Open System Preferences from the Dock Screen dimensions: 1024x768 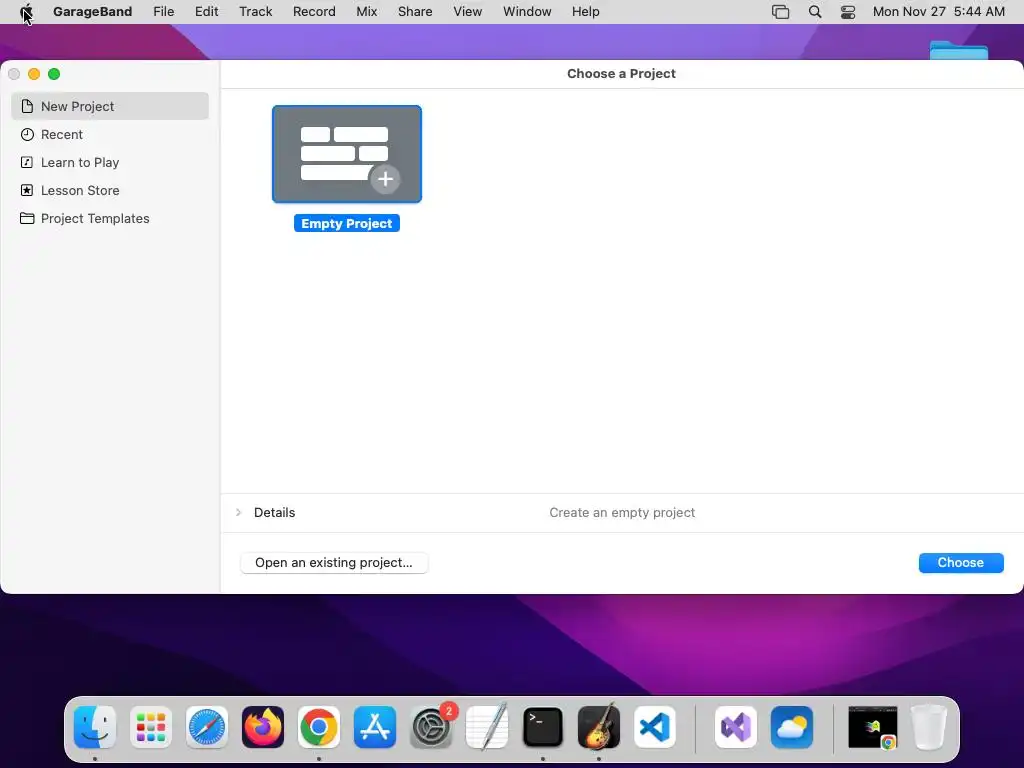[x=431, y=727]
